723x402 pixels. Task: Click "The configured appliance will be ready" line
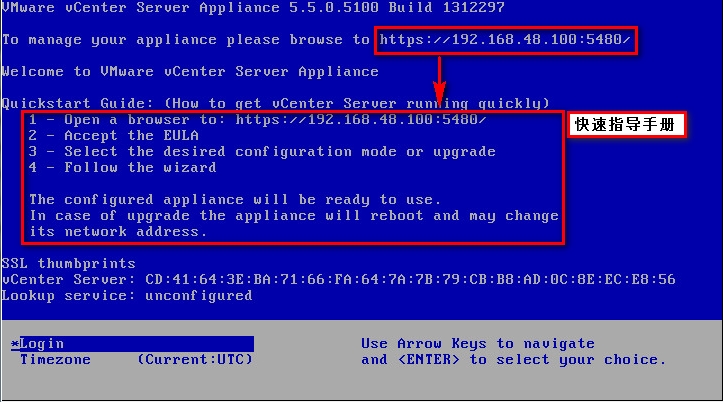click(x=235, y=200)
